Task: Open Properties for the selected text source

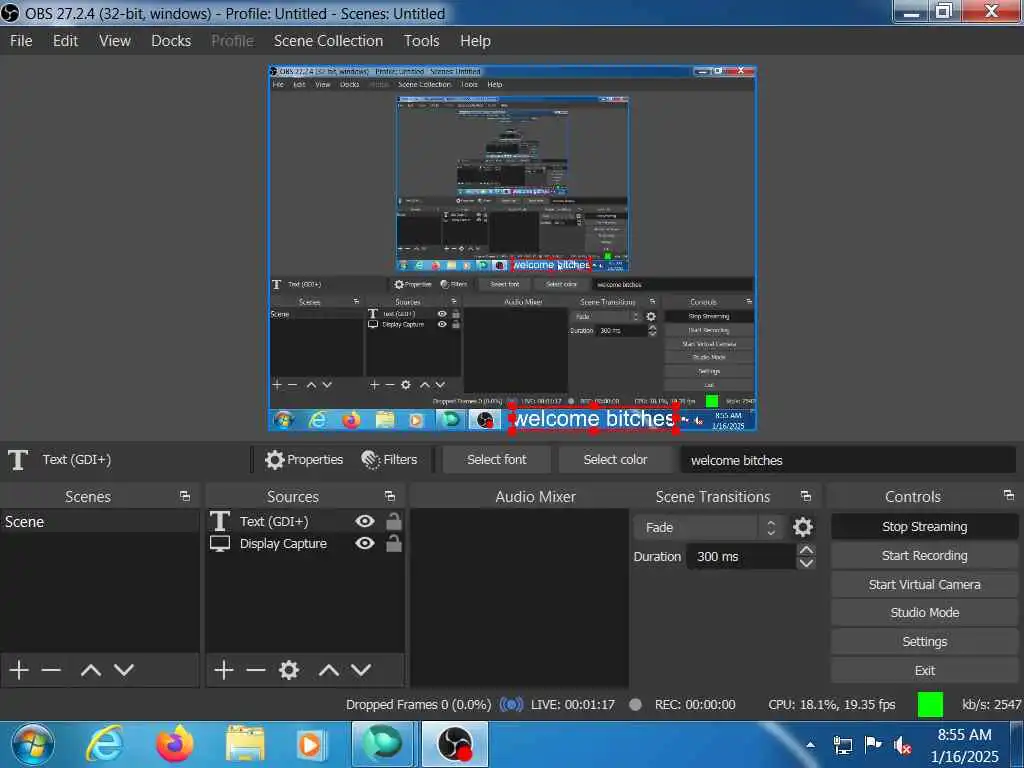Action: coord(304,460)
